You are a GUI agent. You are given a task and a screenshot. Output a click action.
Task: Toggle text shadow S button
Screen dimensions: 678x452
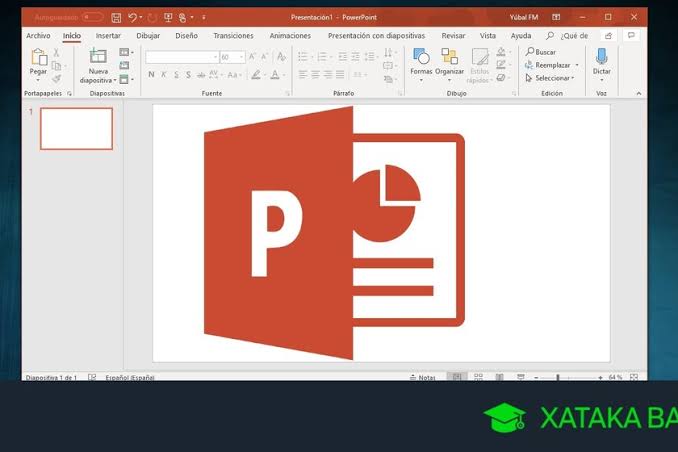[189, 74]
